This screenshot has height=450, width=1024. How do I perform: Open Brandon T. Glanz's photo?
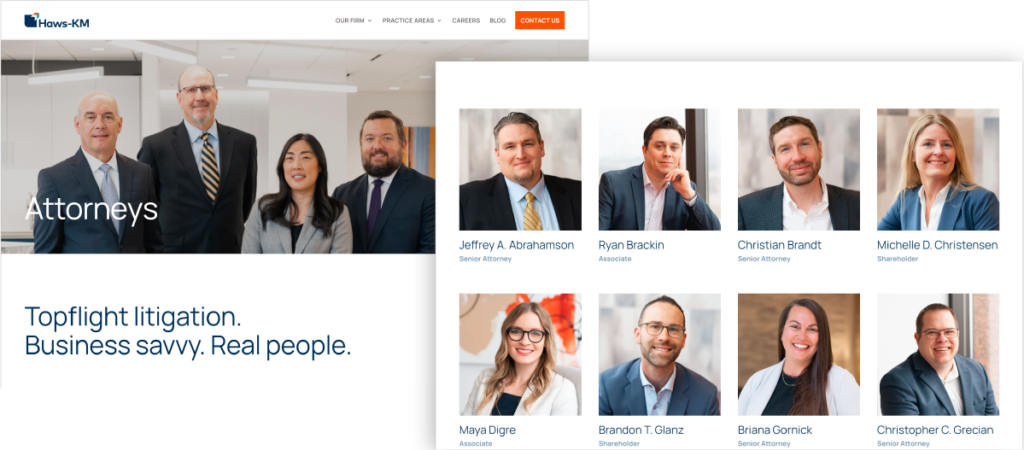[x=660, y=355]
